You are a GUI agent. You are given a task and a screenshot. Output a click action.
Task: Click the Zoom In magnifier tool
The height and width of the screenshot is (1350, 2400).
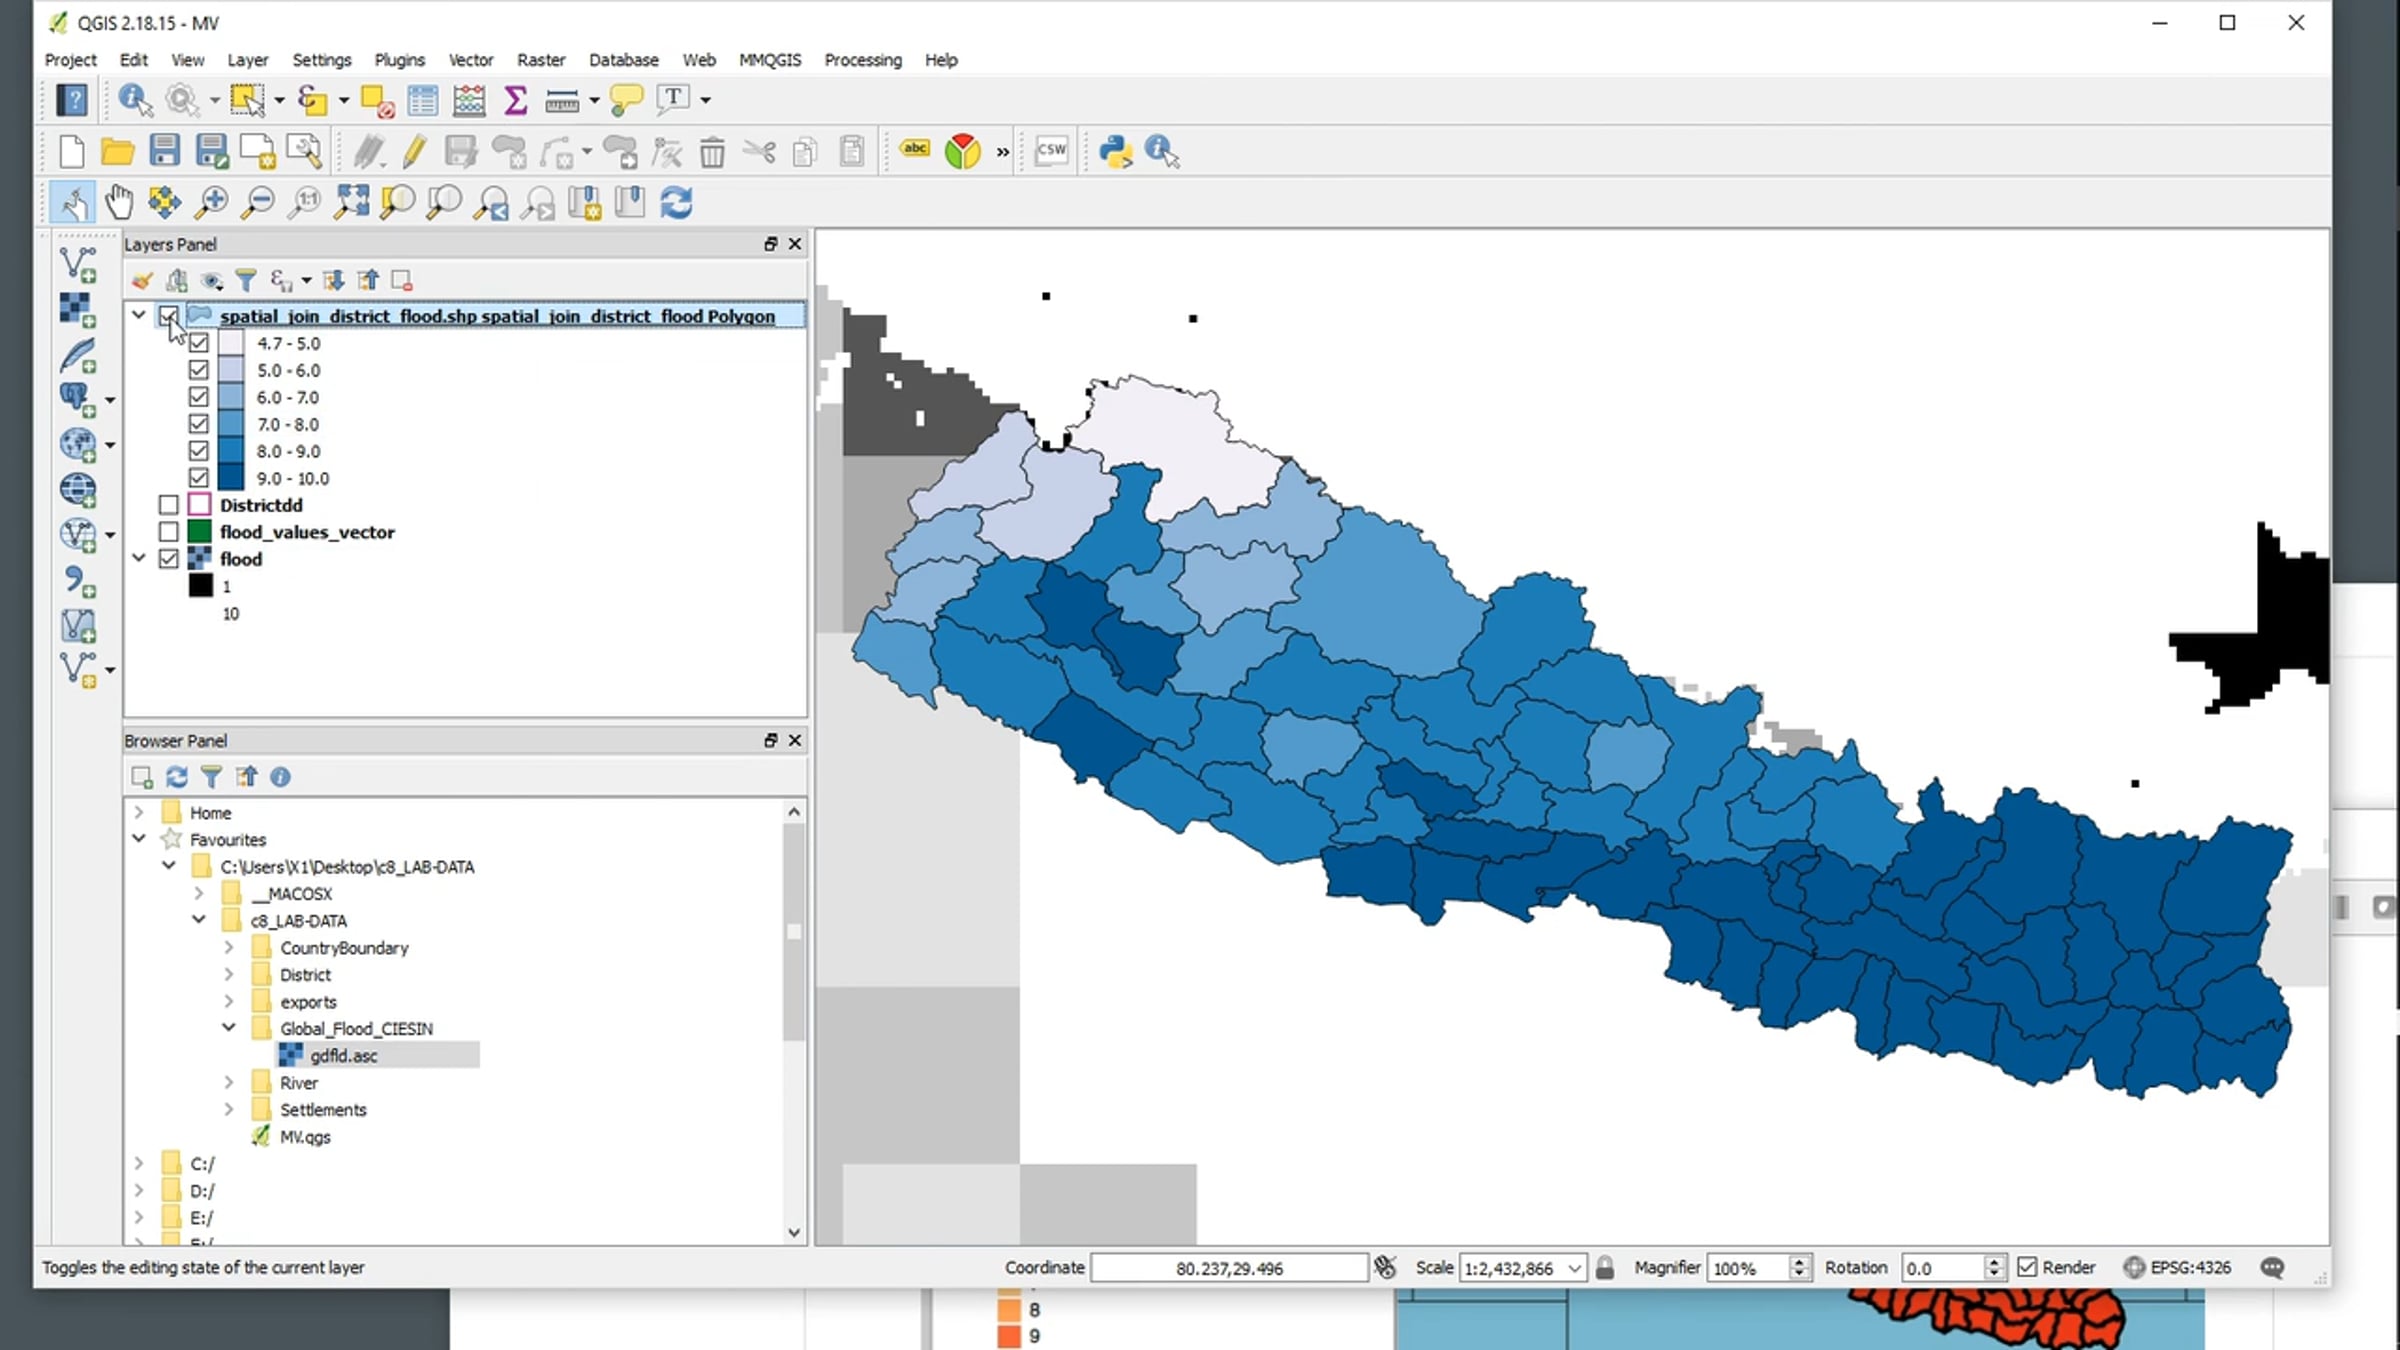(x=211, y=203)
